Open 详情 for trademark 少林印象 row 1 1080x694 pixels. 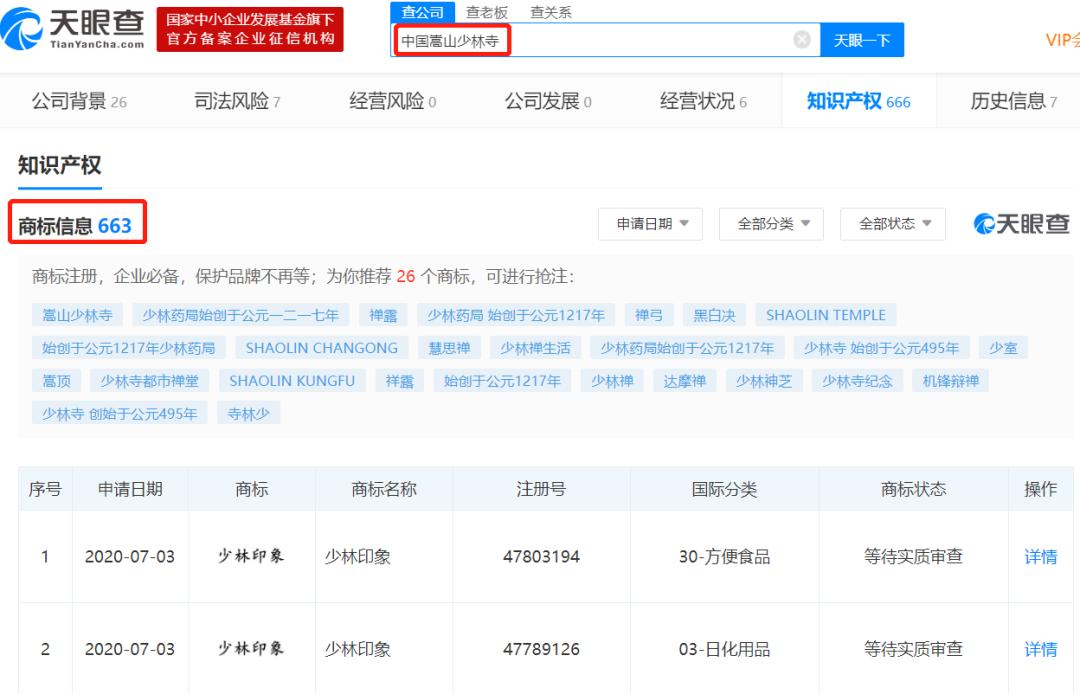point(1041,557)
